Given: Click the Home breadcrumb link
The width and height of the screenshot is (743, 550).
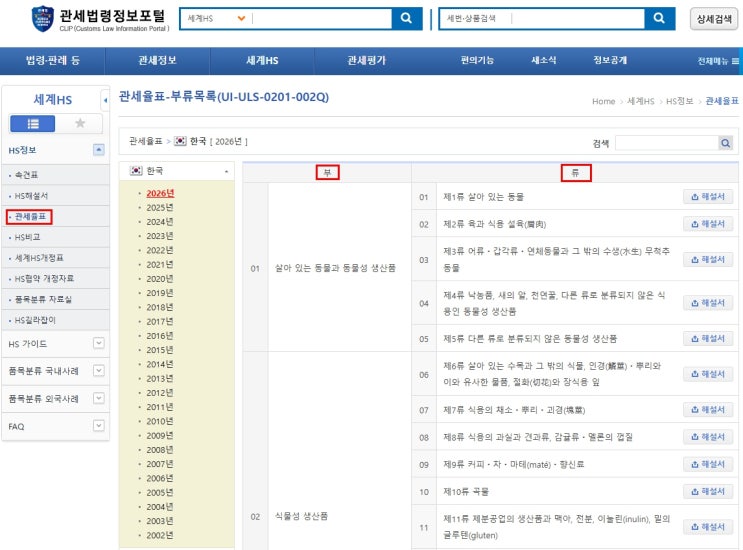Looking at the screenshot, I should (603, 101).
